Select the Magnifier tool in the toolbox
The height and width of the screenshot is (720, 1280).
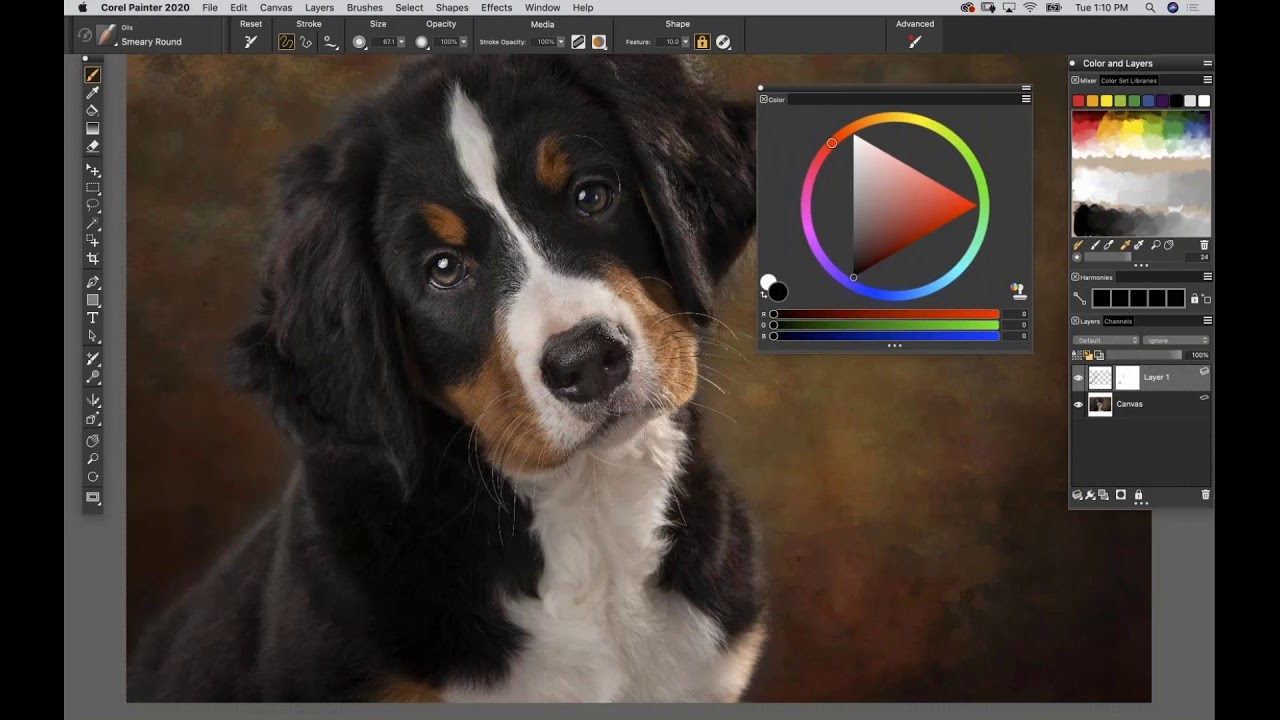[93, 459]
